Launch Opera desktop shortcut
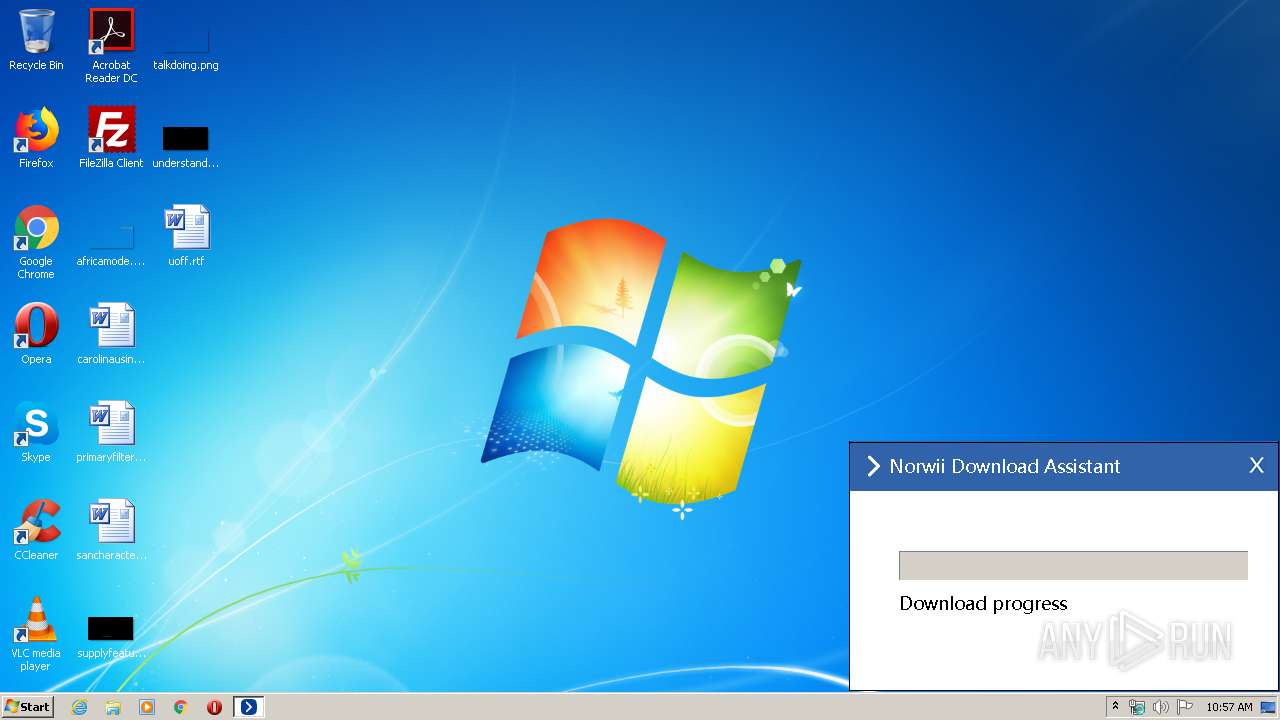Viewport: 1280px width, 720px height. (x=36, y=334)
